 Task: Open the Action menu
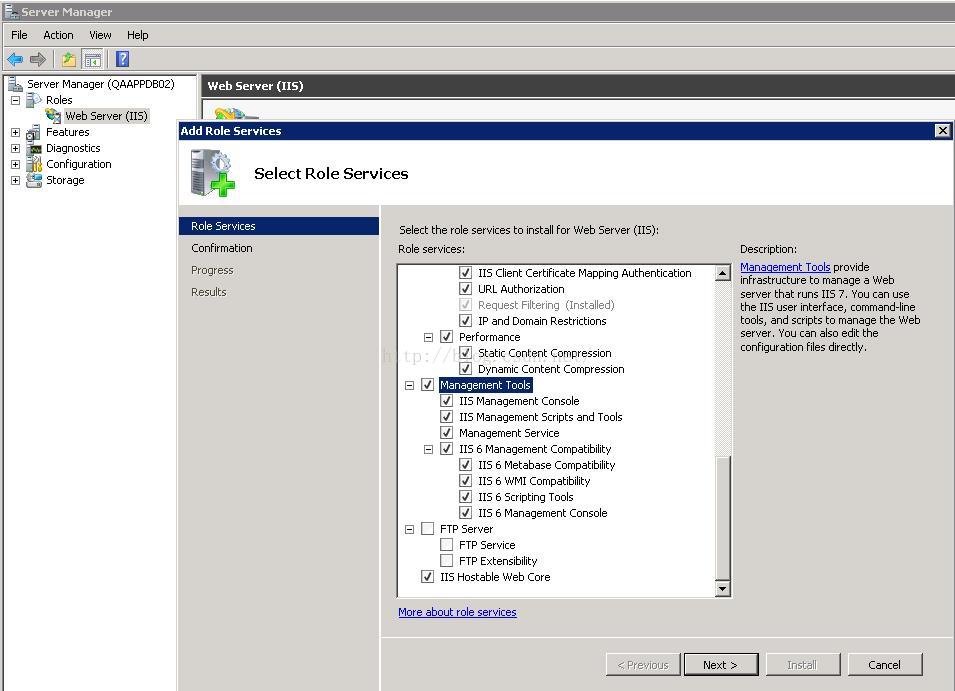(58, 35)
